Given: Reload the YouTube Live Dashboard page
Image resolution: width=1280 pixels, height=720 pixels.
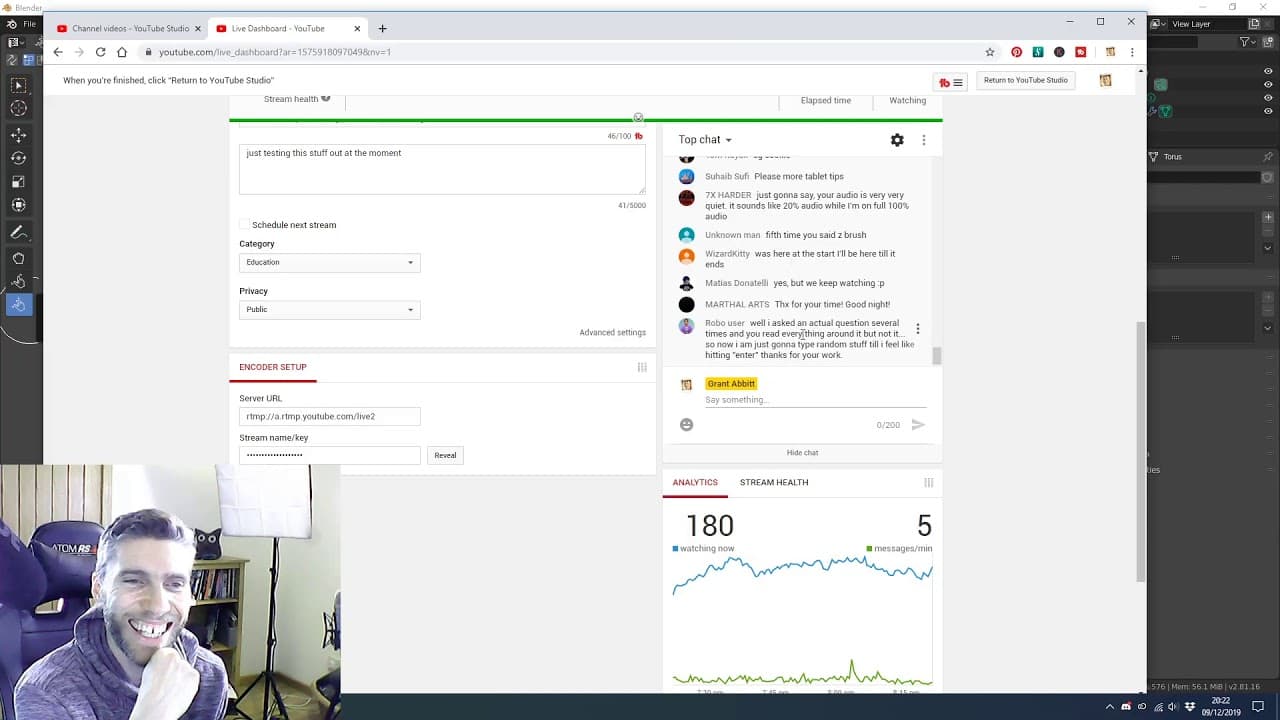Looking at the screenshot, I should coord(100,52).
